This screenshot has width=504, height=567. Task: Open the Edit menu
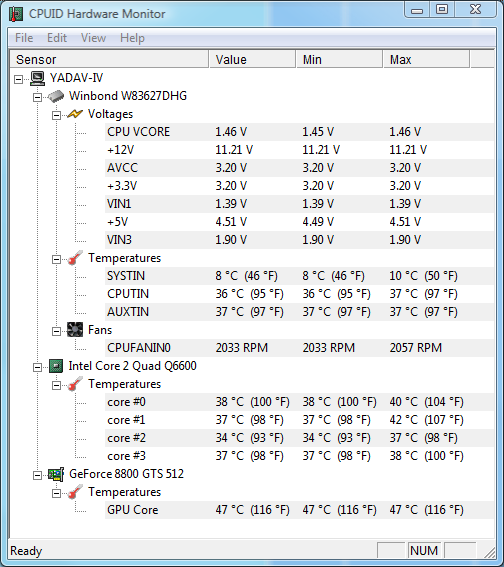[57, 38]
